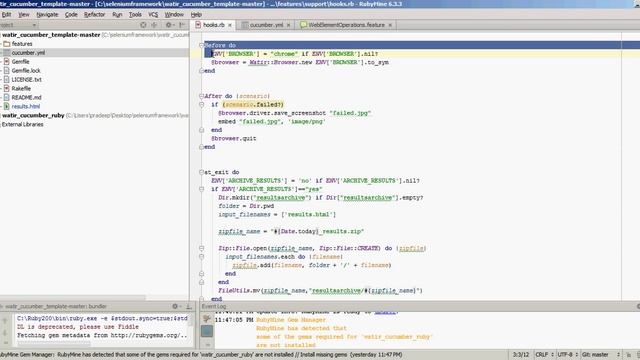640x360 pixels.
Task: Click Event Log settings wrench icon
Action: [x=207, y=319]
